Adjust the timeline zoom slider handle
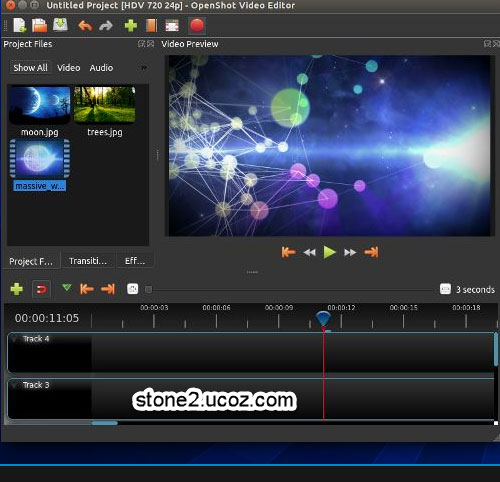 point(149,289)
